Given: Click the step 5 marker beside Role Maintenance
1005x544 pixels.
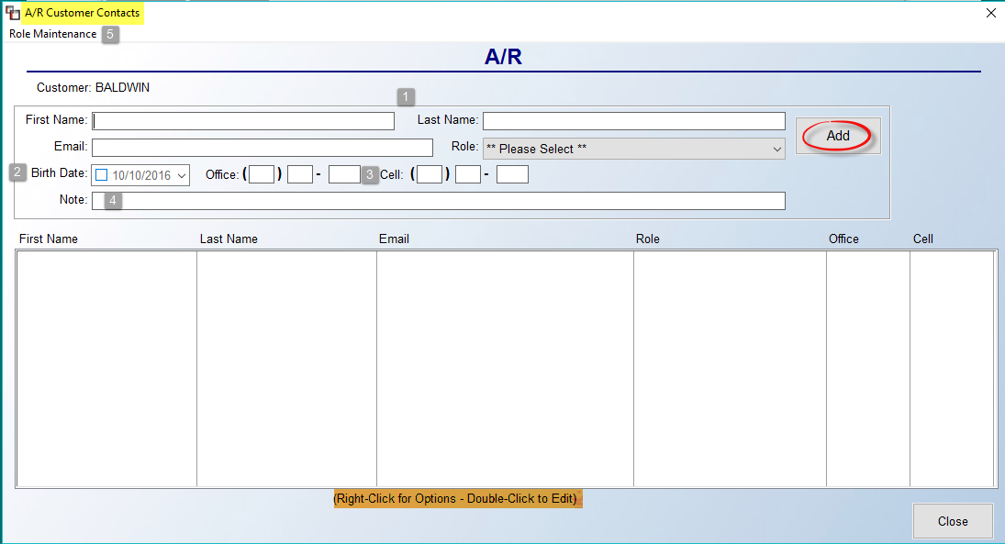Looking at the screenshot, I should pyautogui.click(x=110, y=34).
